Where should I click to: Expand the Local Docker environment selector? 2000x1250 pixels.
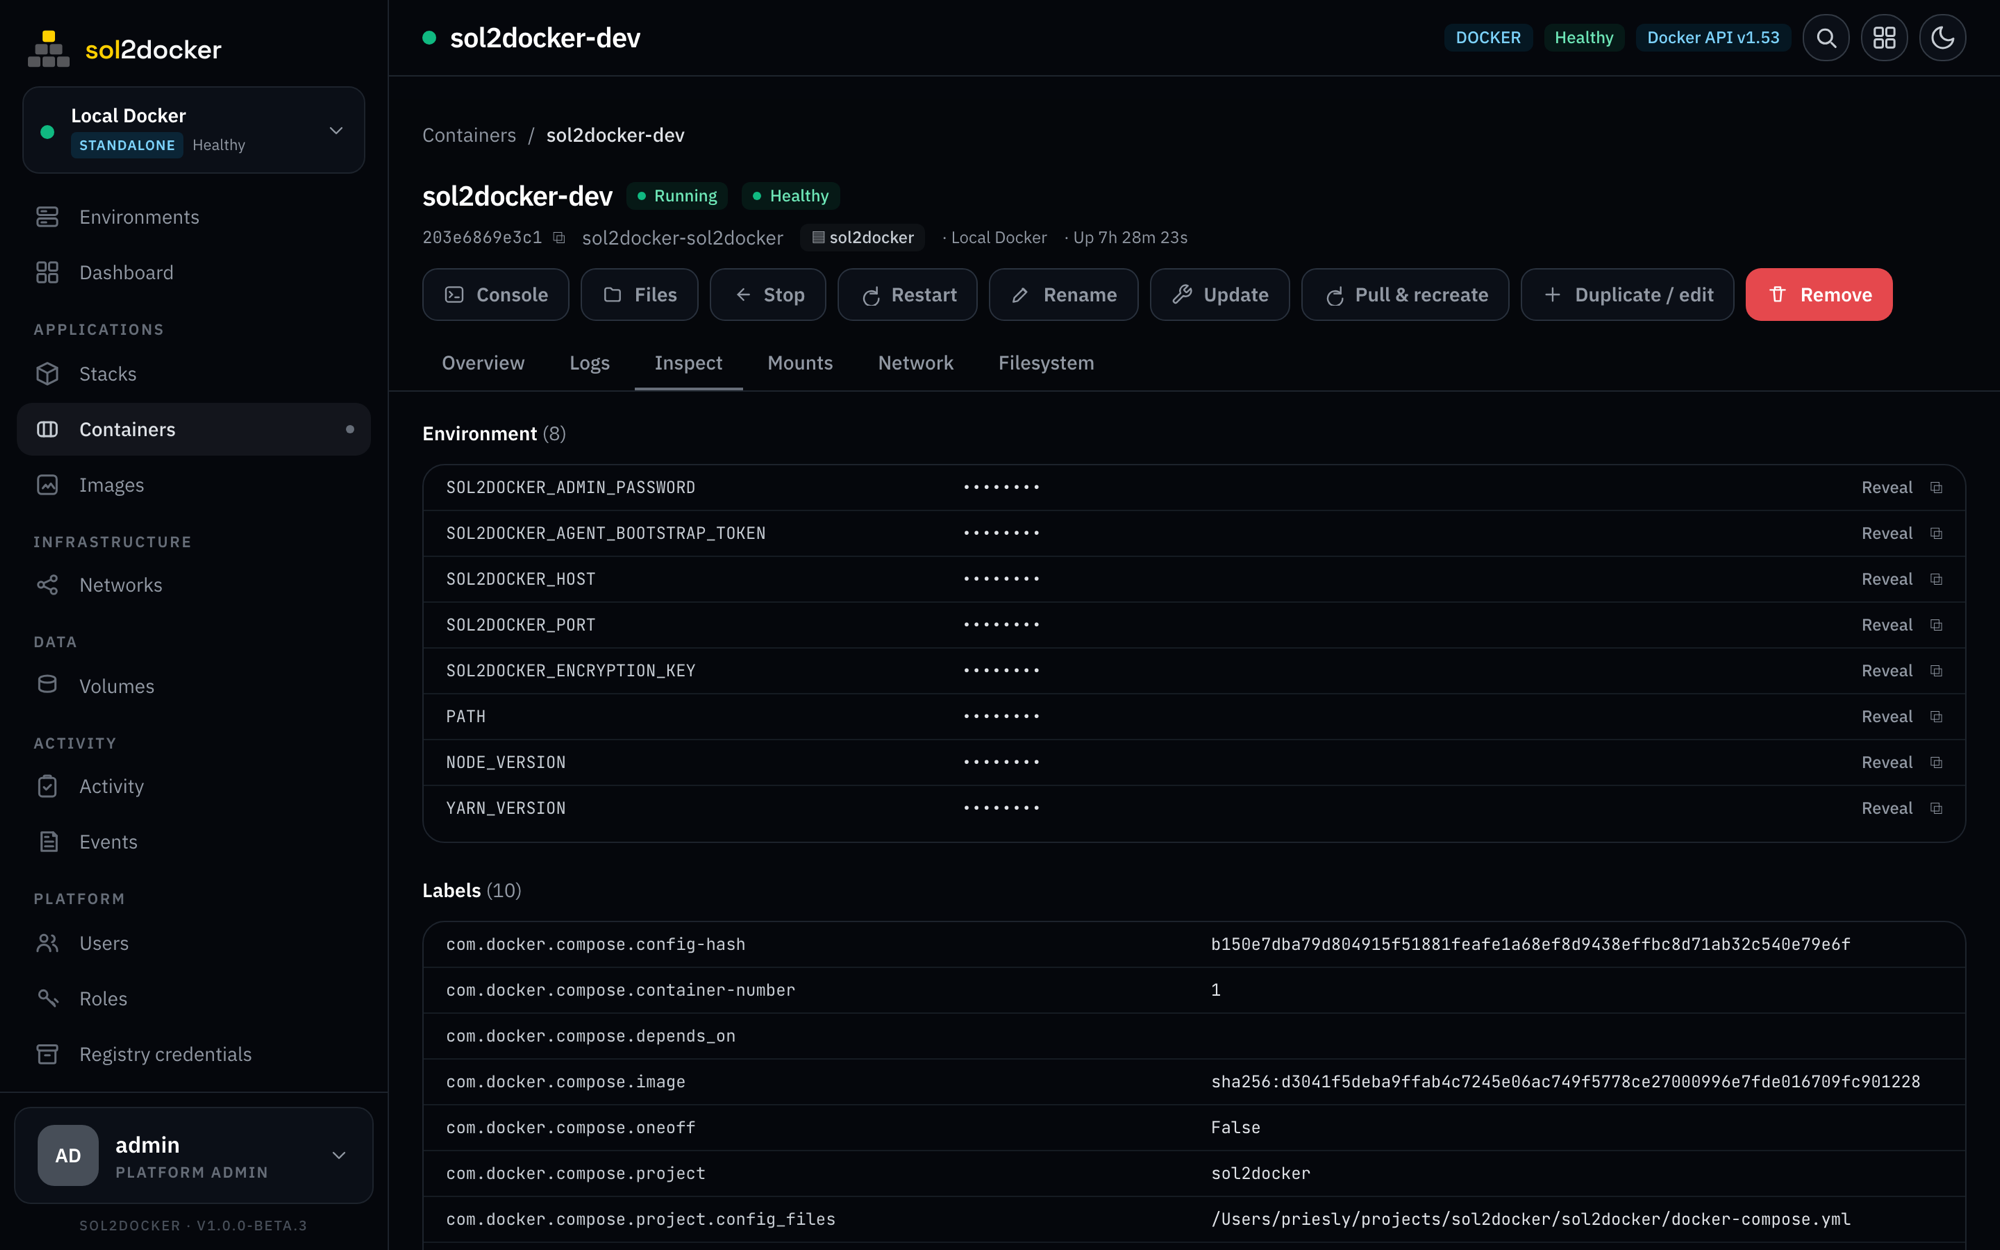click(193, 130)
